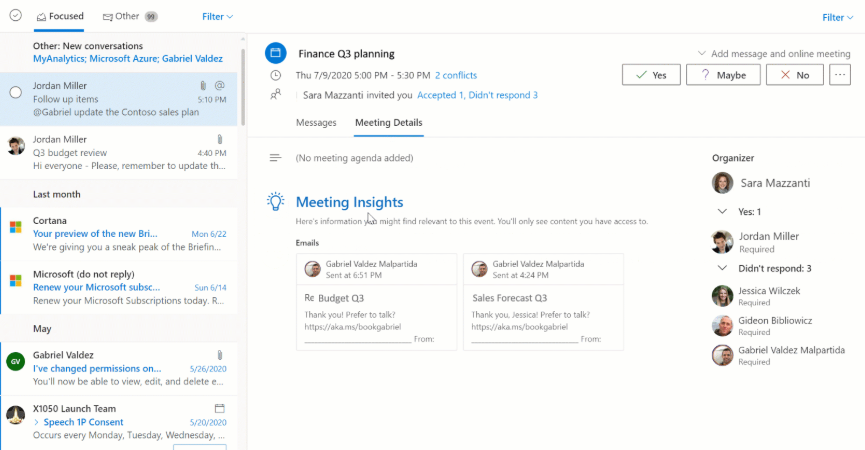Image resolution: width=865 pixels, height=450 pixels.
Task: Open the I've changed permissions on... email
Action: (119, 368)
